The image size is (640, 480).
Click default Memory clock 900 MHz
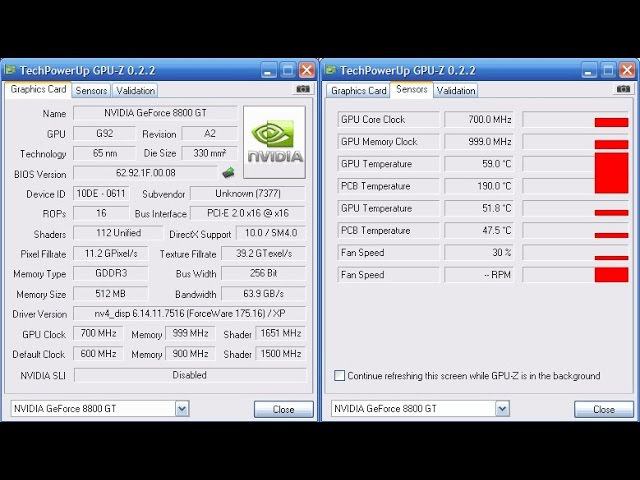point(190,353)
